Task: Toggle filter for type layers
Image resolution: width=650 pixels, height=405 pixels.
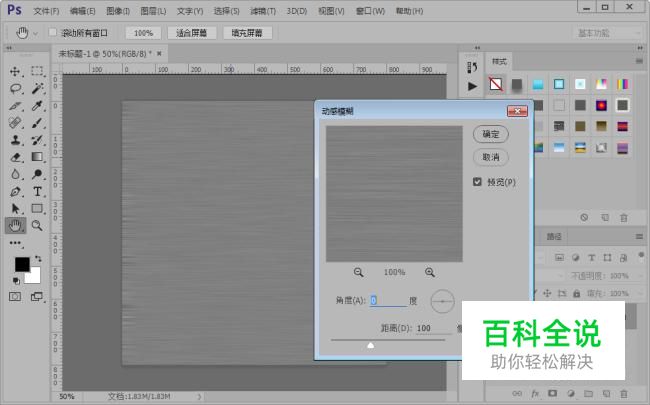Action: point(592,258)
